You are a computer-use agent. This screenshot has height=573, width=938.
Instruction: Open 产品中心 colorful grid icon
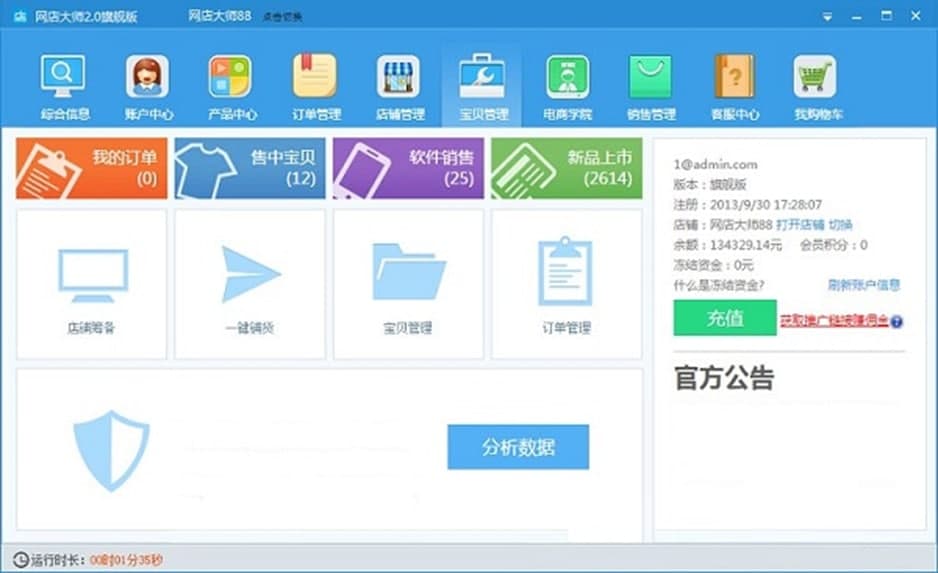(x=230, y=76)
